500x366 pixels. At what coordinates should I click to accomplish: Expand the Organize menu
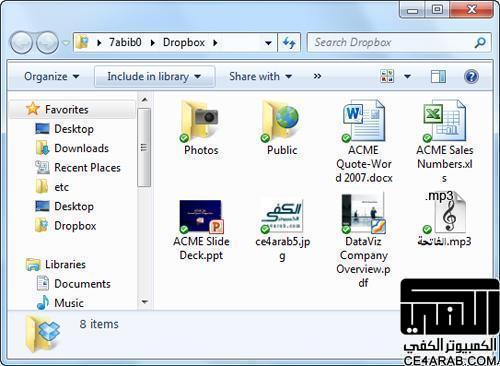[51, 77]
